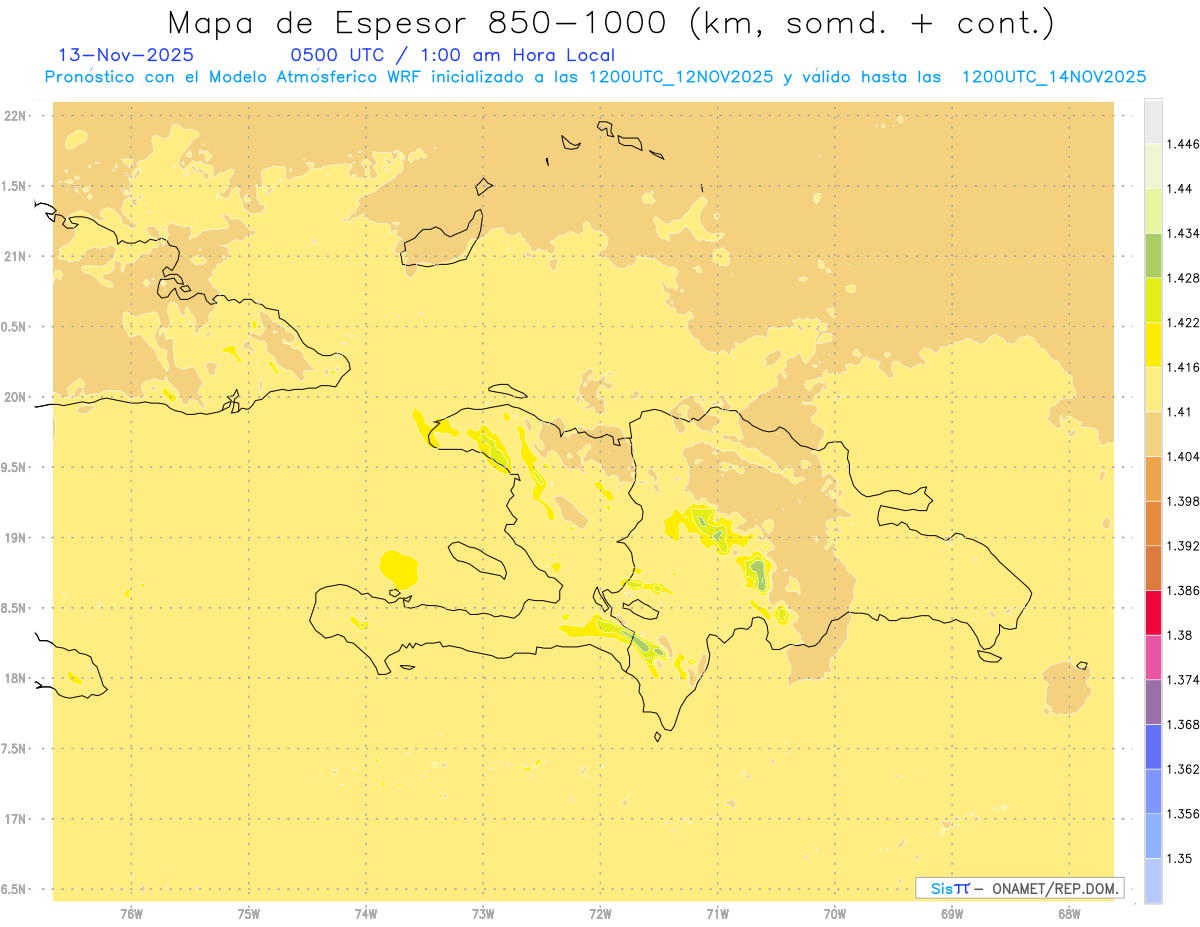Screen dimensions: 1200x927
Task: Click the '22N' latitude label
Action: (16, 116)
